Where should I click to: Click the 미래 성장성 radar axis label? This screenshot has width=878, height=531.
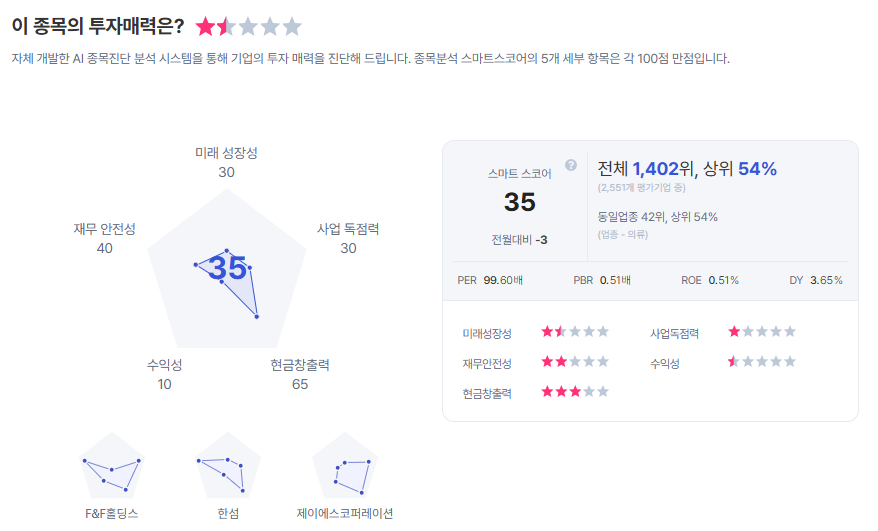(x=226, y=153)
